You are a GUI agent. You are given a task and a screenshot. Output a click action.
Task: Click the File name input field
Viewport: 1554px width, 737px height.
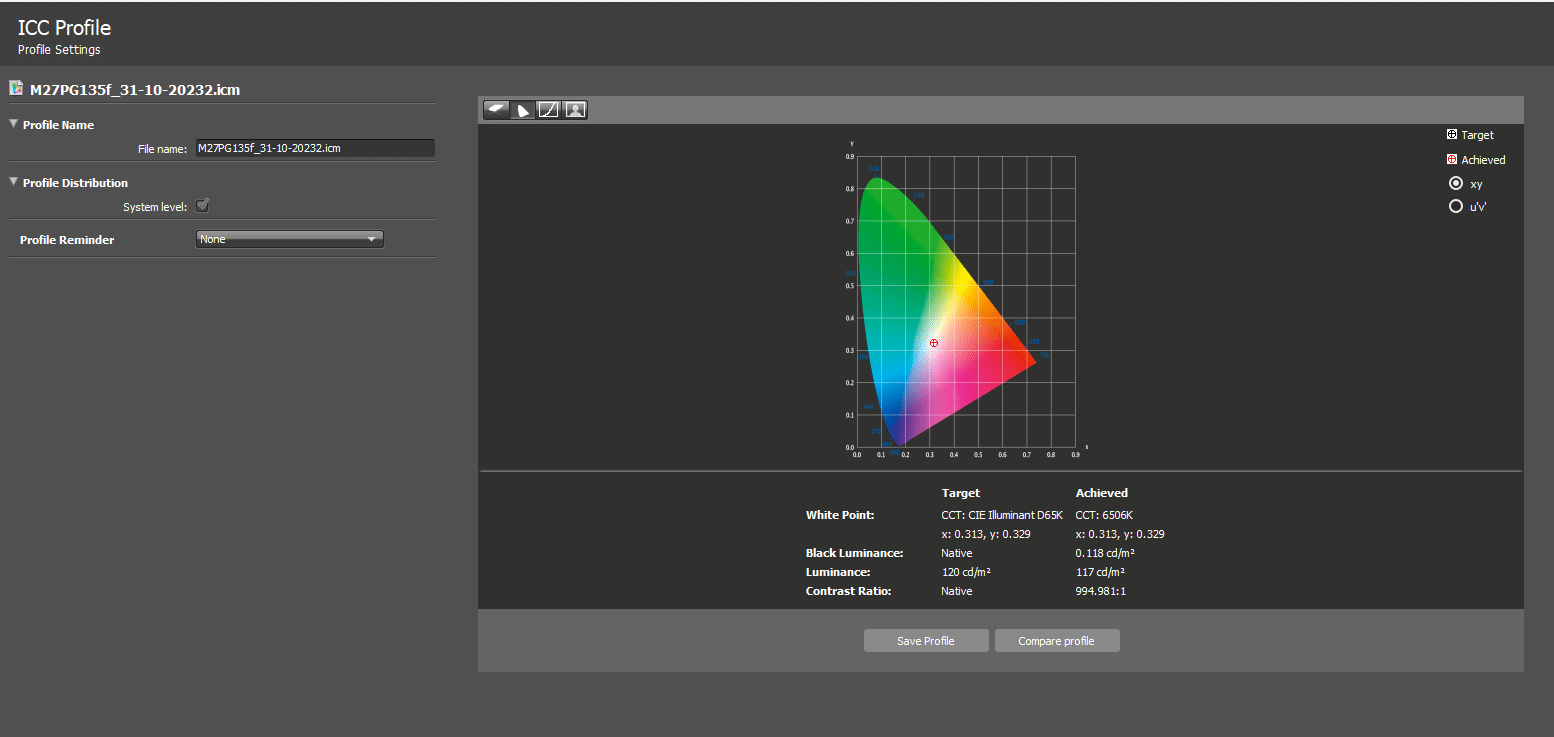click(315, 147)
